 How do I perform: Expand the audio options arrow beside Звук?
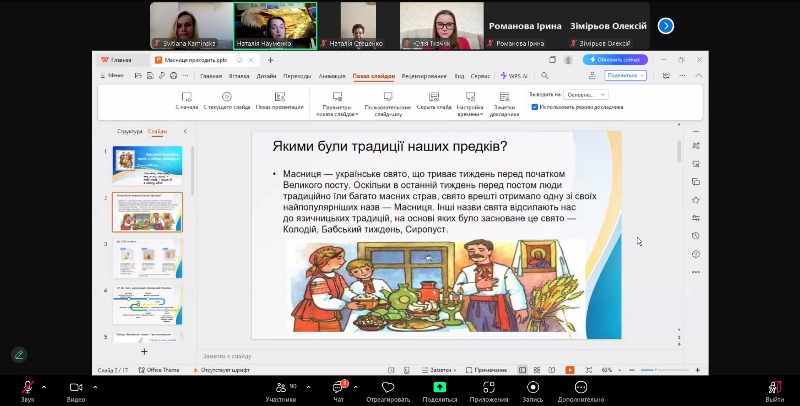(x=45, y=384)
